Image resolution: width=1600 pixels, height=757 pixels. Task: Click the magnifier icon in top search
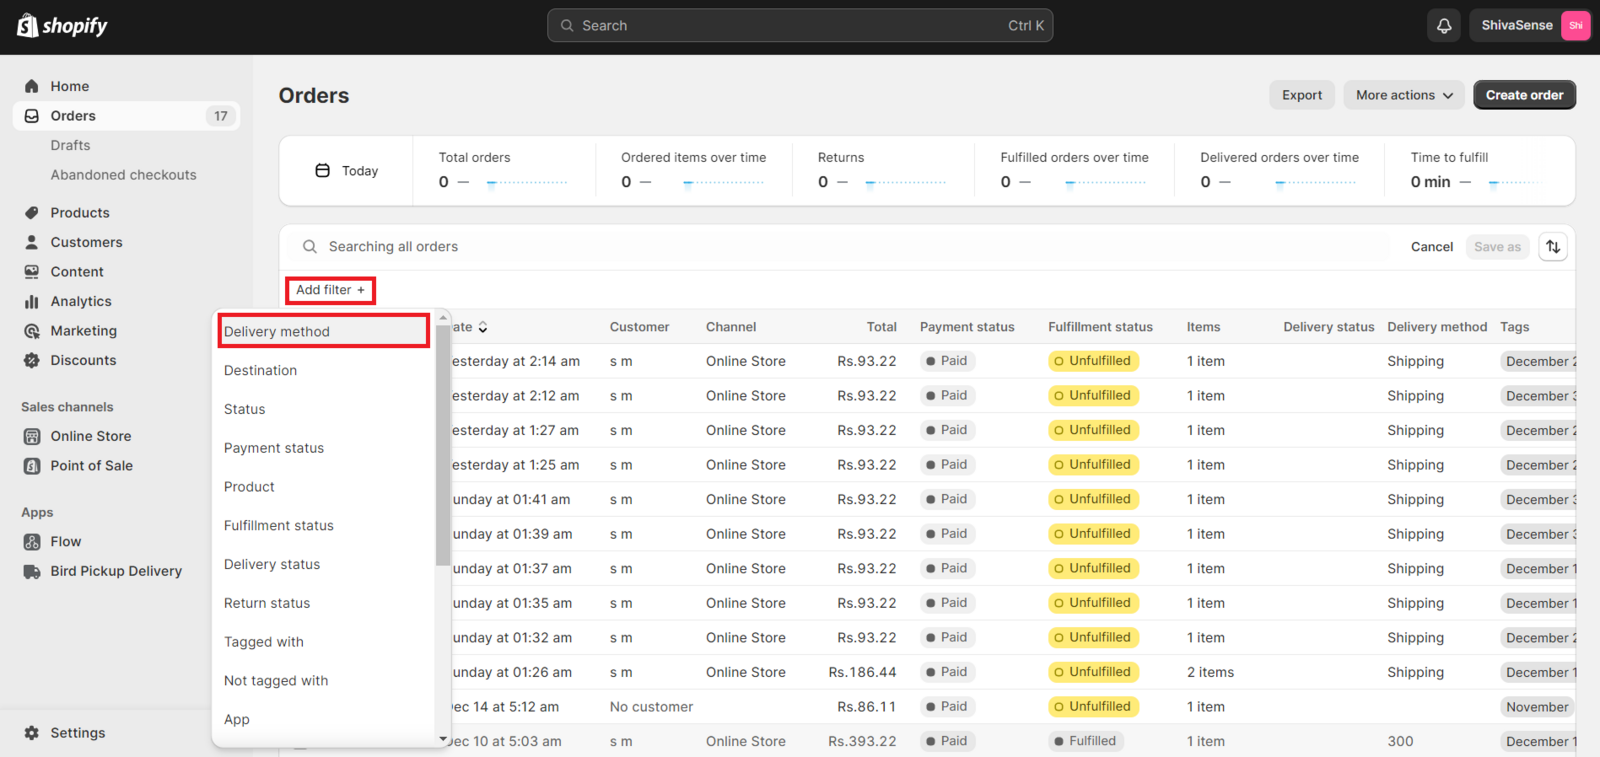[567, 26]
